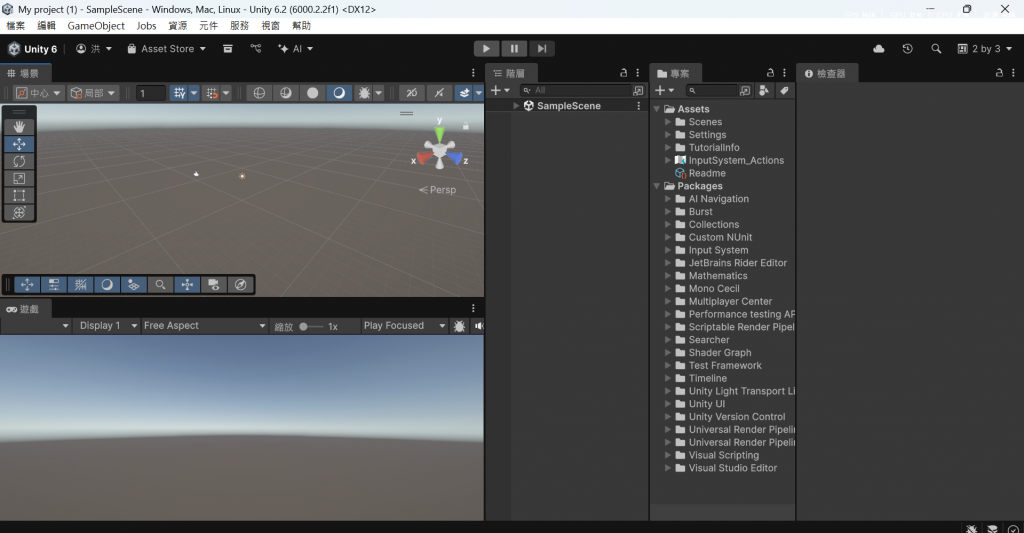Open the Jobs menu
Screen dimensions: 1024x533
[x=146, y=26]
